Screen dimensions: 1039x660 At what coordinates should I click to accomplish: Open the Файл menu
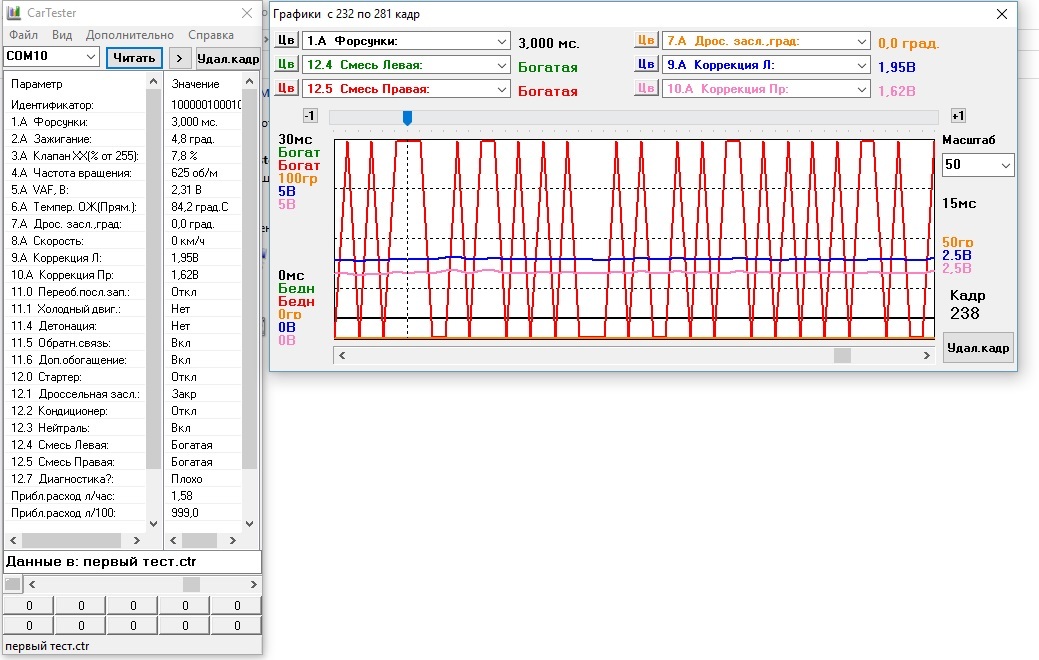23,35
